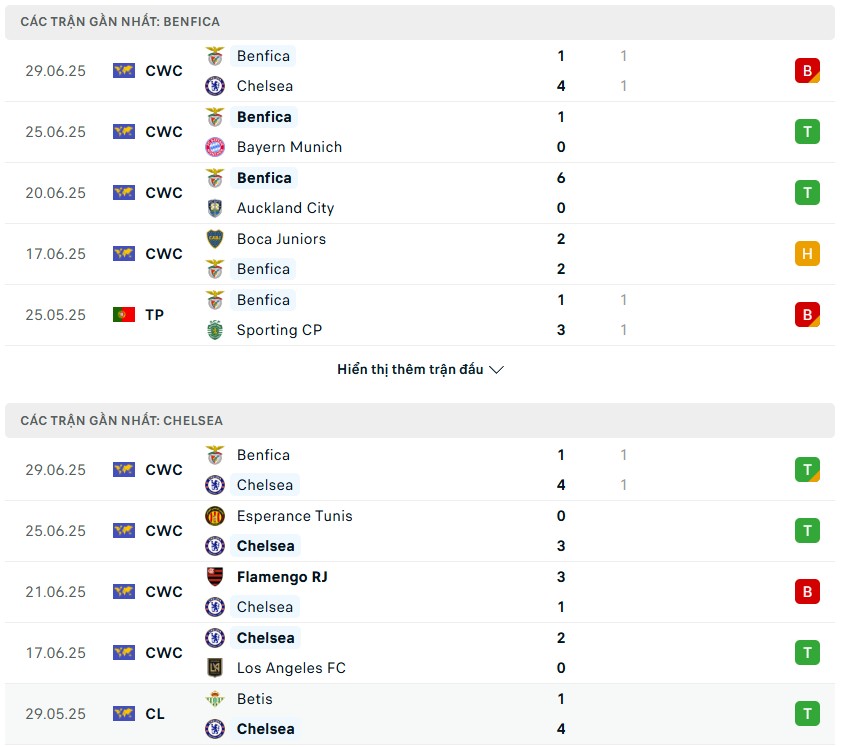Image resolution: width=843 pixels, height=747 pixels.
Task: Expand more matches with Hiển thị thêm trận đấu
Action: pos(420,370)
